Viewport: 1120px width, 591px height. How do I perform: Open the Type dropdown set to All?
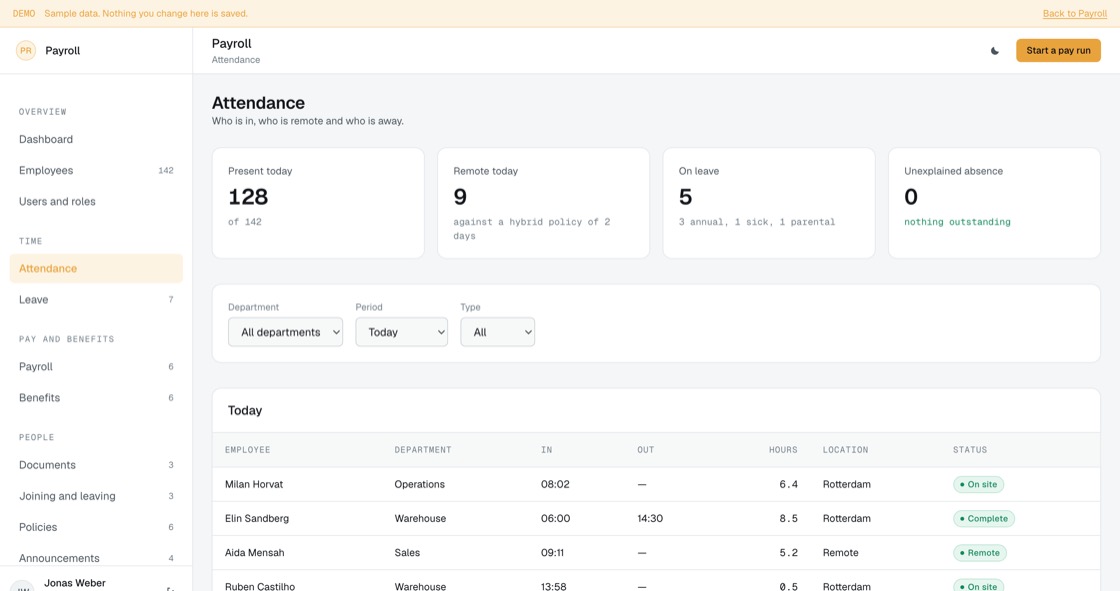pyautogui.click(x=497, y=332)
